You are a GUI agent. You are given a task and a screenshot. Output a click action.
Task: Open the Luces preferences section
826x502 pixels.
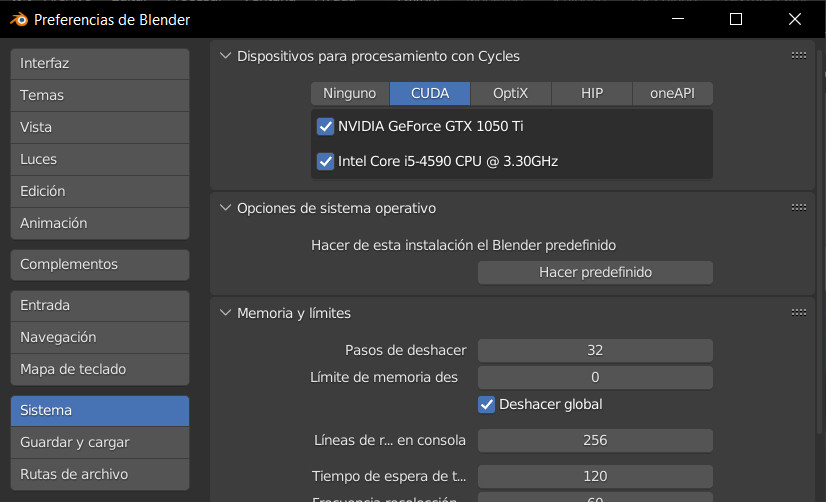[x=100, y=160]
